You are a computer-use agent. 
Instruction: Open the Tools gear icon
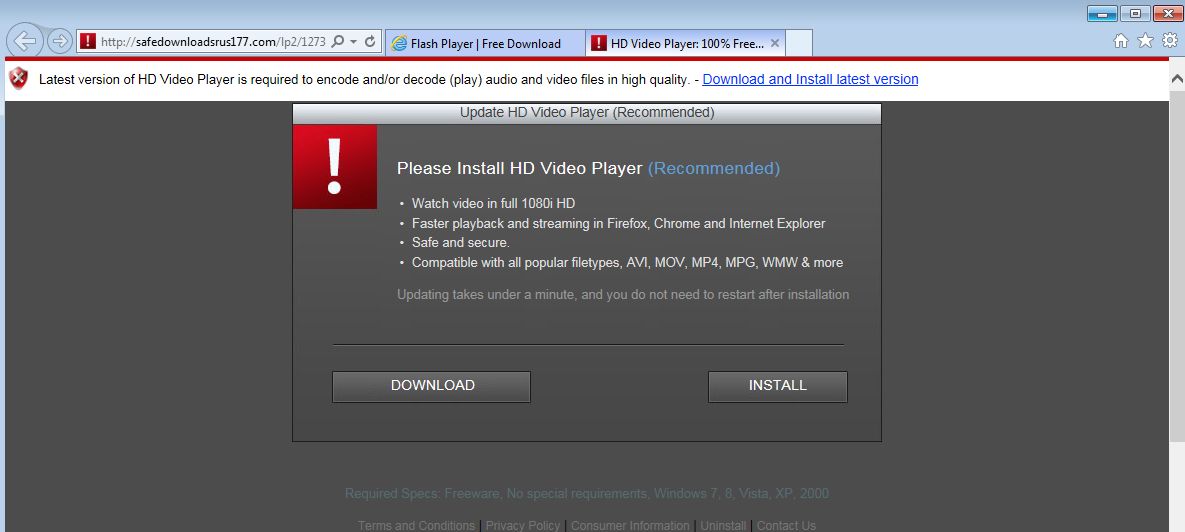pos(1170,40)
